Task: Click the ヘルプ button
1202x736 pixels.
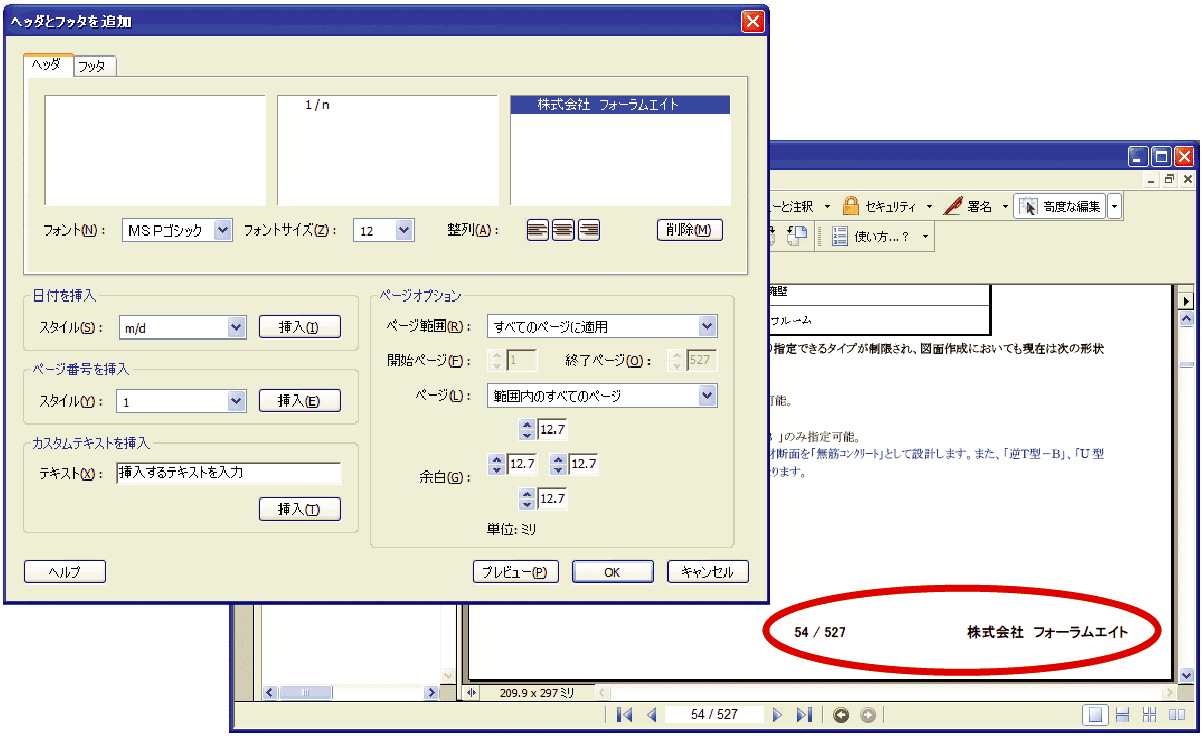Action: coord(65,572)
